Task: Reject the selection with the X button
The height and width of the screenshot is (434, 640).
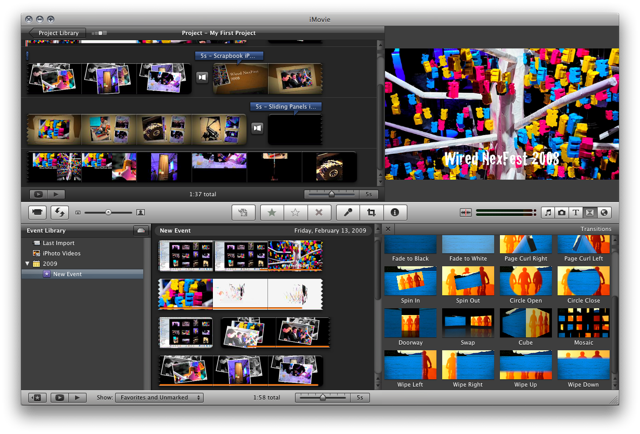Action: pos(319,212)
